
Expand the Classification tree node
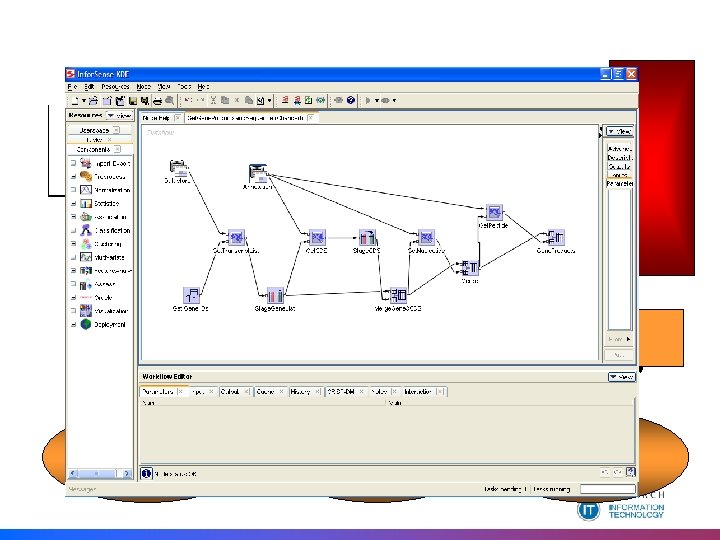click(73, 230)
